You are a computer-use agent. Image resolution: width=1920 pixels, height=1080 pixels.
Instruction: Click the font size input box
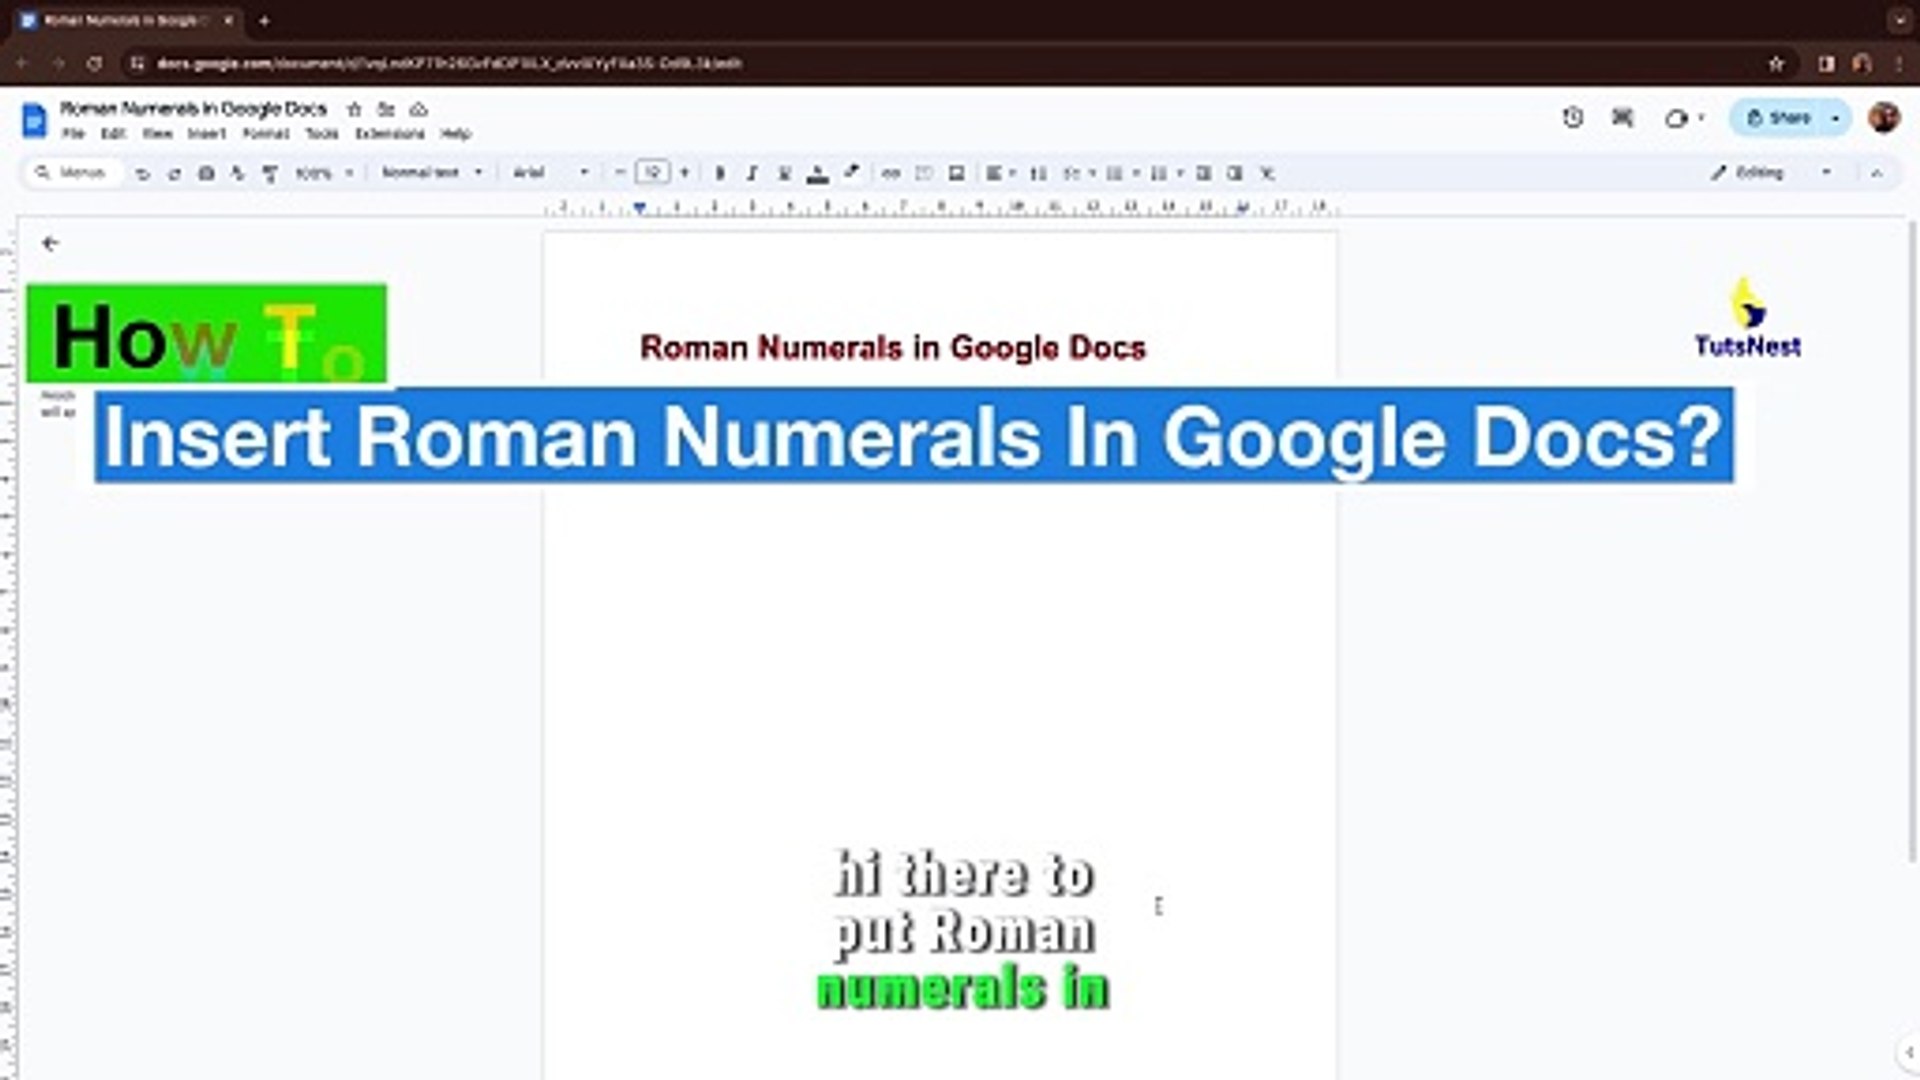652,173
